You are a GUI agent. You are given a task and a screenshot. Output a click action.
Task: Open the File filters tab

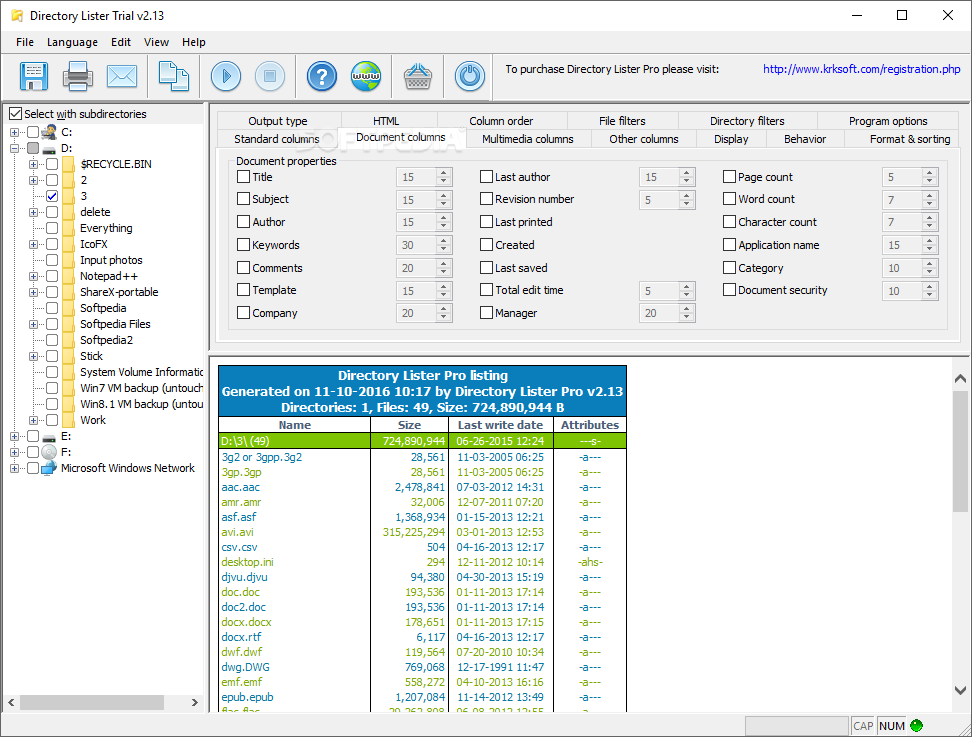tap(622, 121)
